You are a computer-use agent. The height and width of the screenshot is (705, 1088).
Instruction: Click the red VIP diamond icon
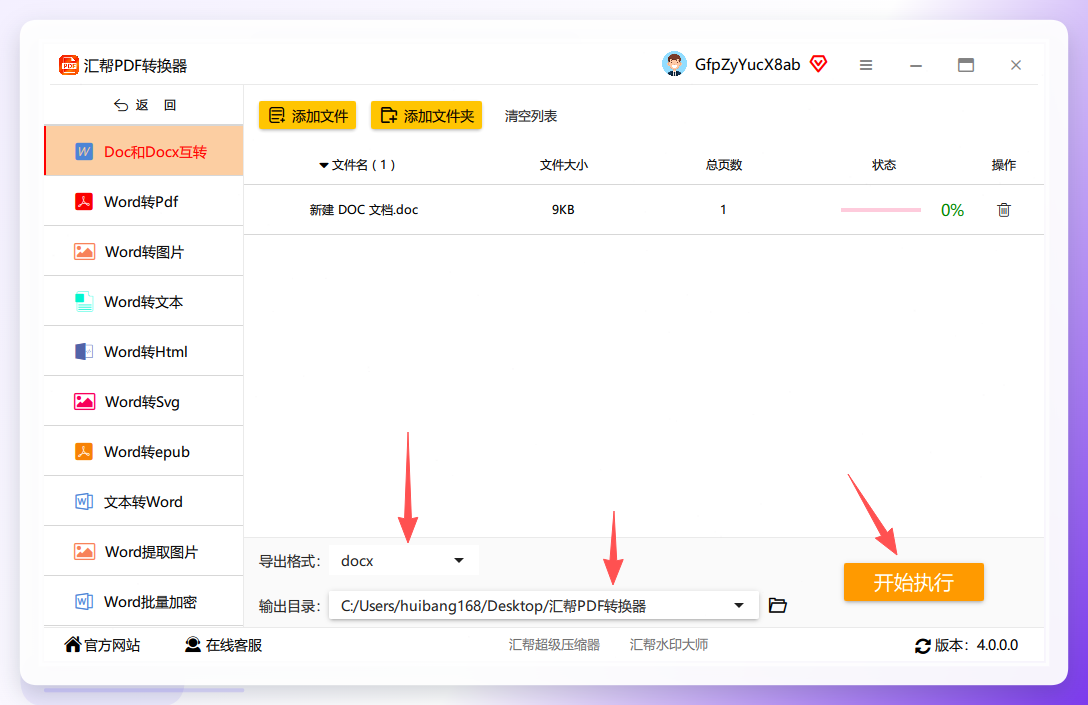(x=819, y=64)
